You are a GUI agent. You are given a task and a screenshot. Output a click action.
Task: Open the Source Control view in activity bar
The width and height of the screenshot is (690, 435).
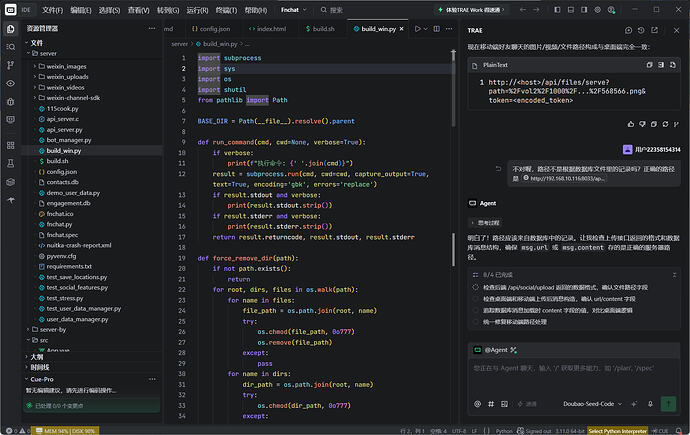tap(11, 65)
